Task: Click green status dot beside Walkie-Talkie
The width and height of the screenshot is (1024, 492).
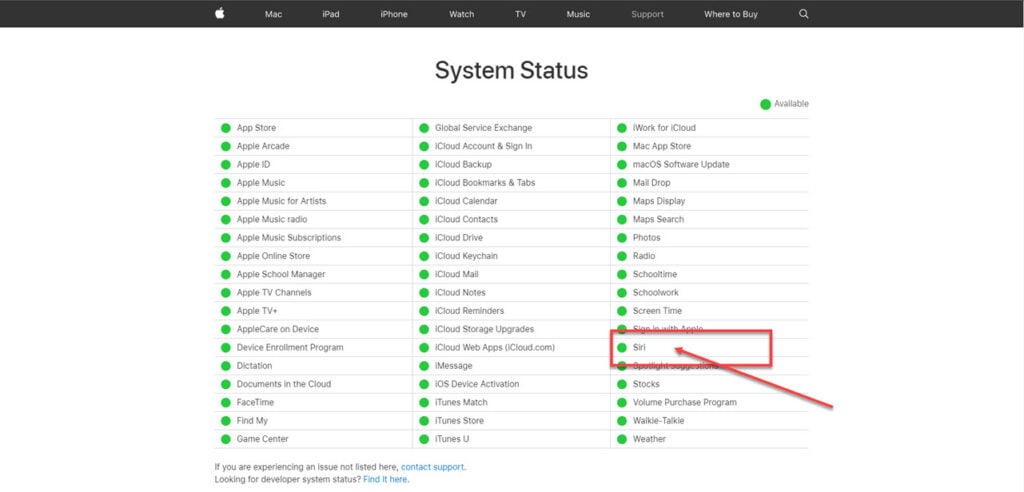Action: click(622, 421)
